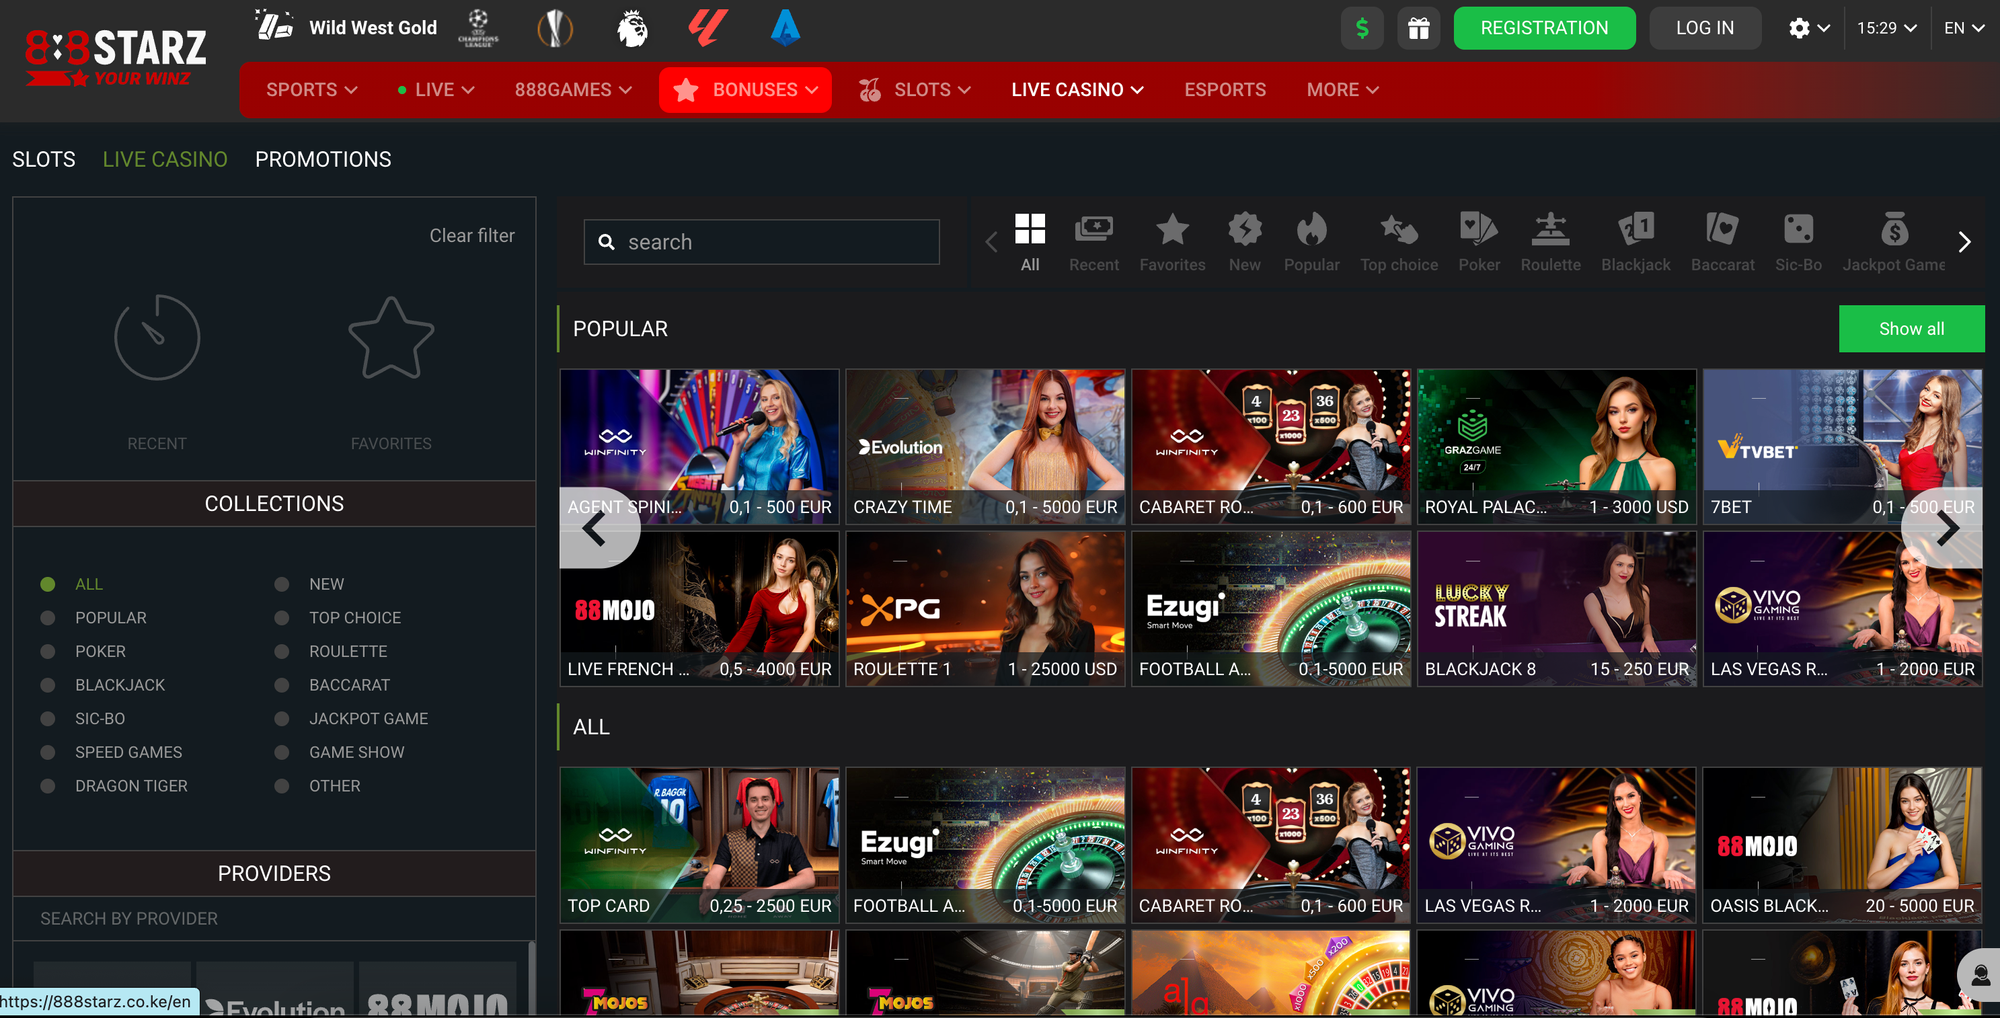Expand the SLOTS navigation dropdown
Viewport: 2000px width, 1018px height.
915,90
